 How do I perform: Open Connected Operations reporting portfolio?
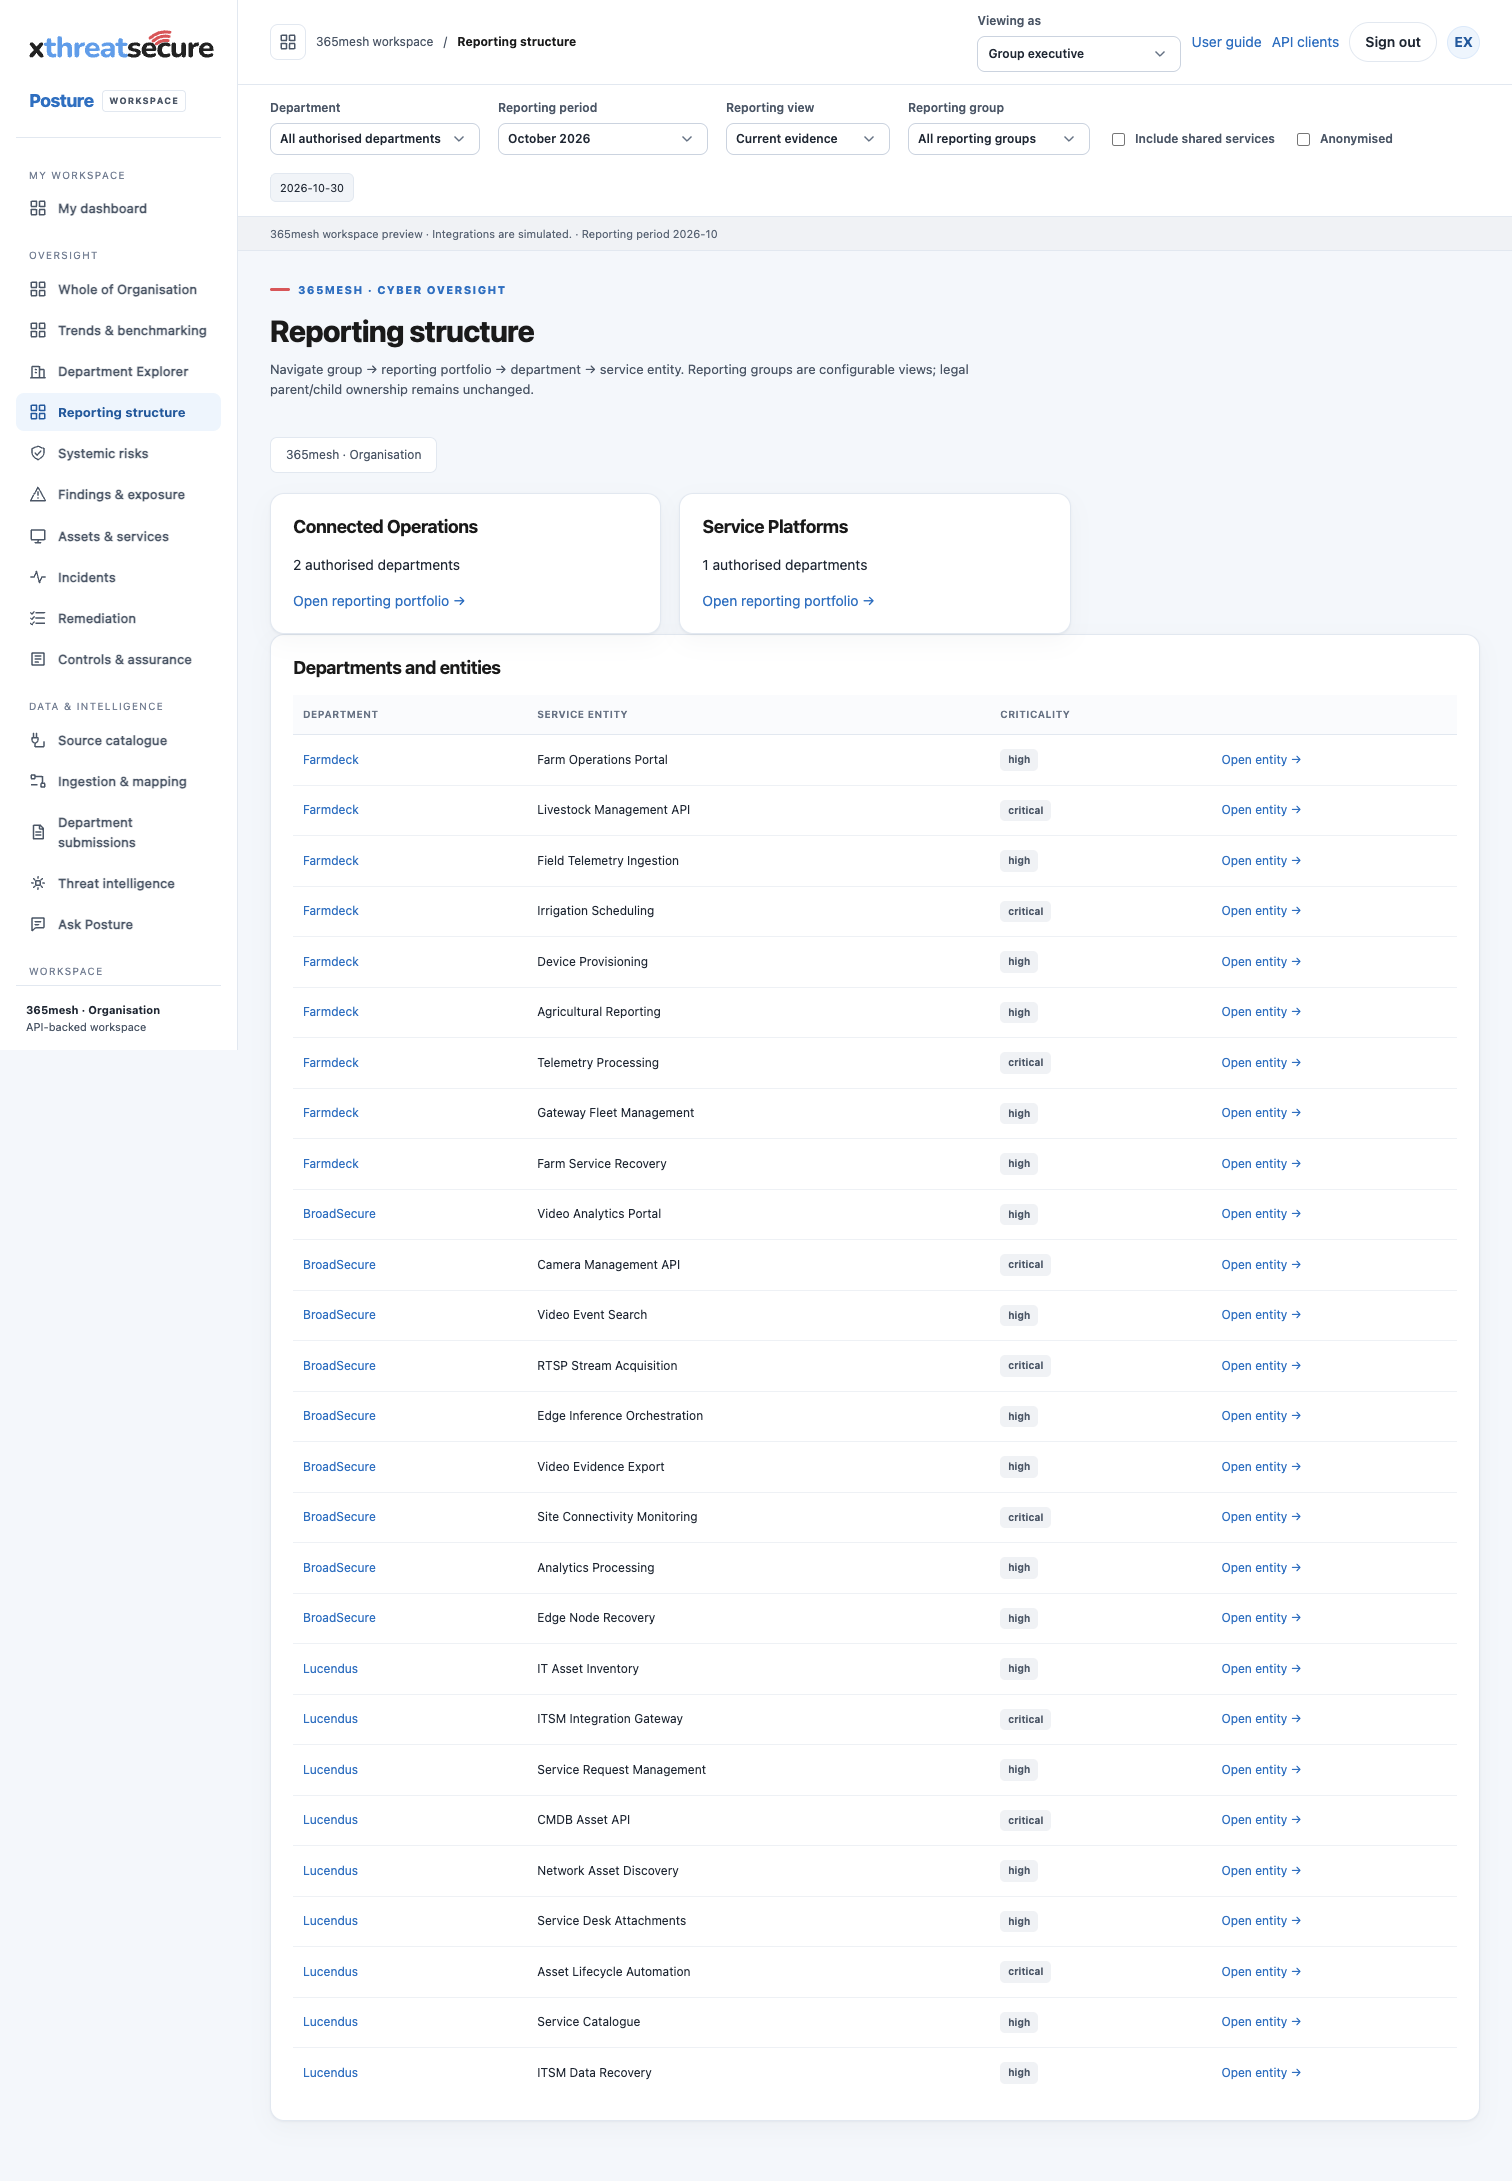coord(379,601)
